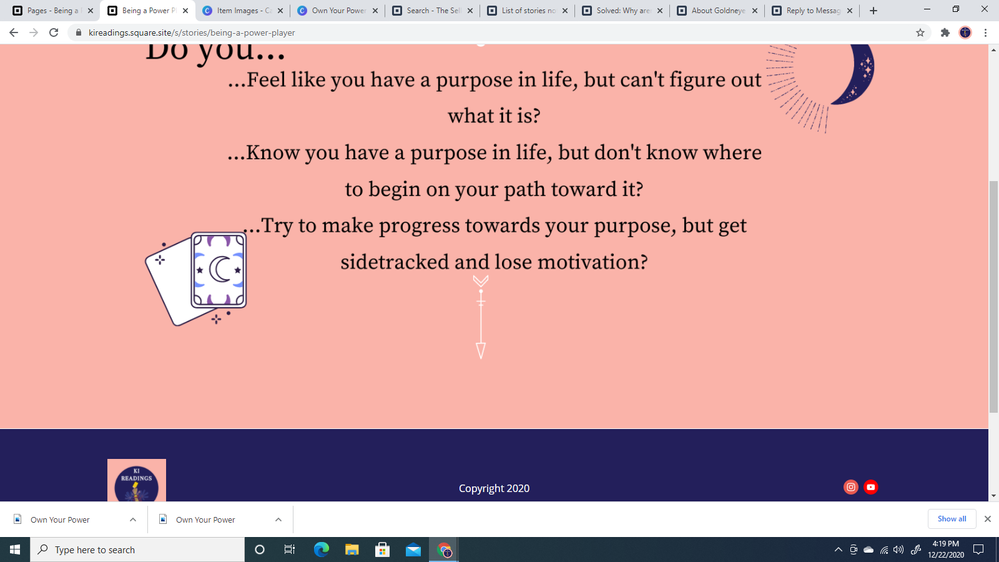Open the Windows Start menu
The height and width of the screenshot is (562, 999).
[x=15, y=549]
